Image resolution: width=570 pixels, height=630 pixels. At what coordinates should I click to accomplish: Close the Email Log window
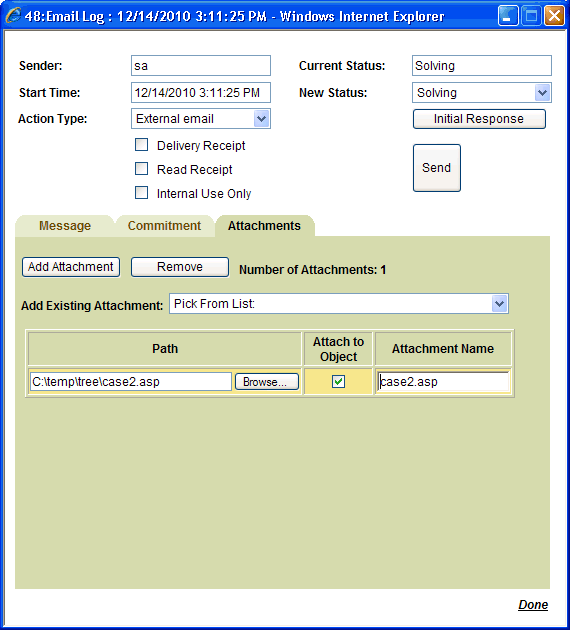pyautogui.click(x=554, y=16)
